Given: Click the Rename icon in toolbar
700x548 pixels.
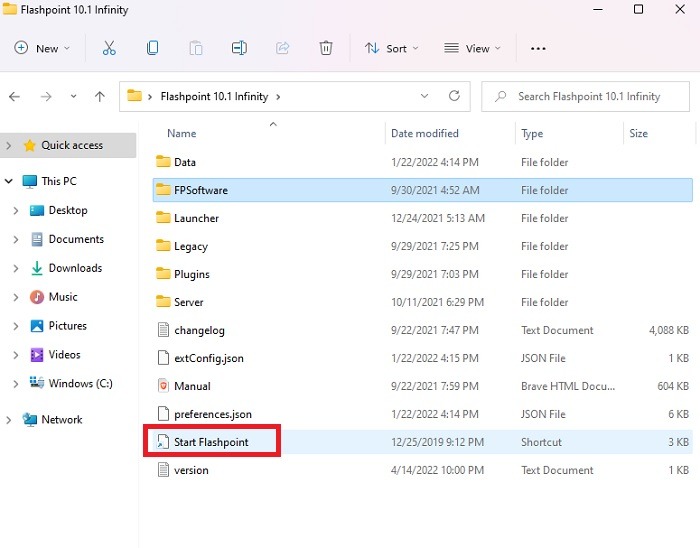Looking at the screenshot, I should click(239, 48).
